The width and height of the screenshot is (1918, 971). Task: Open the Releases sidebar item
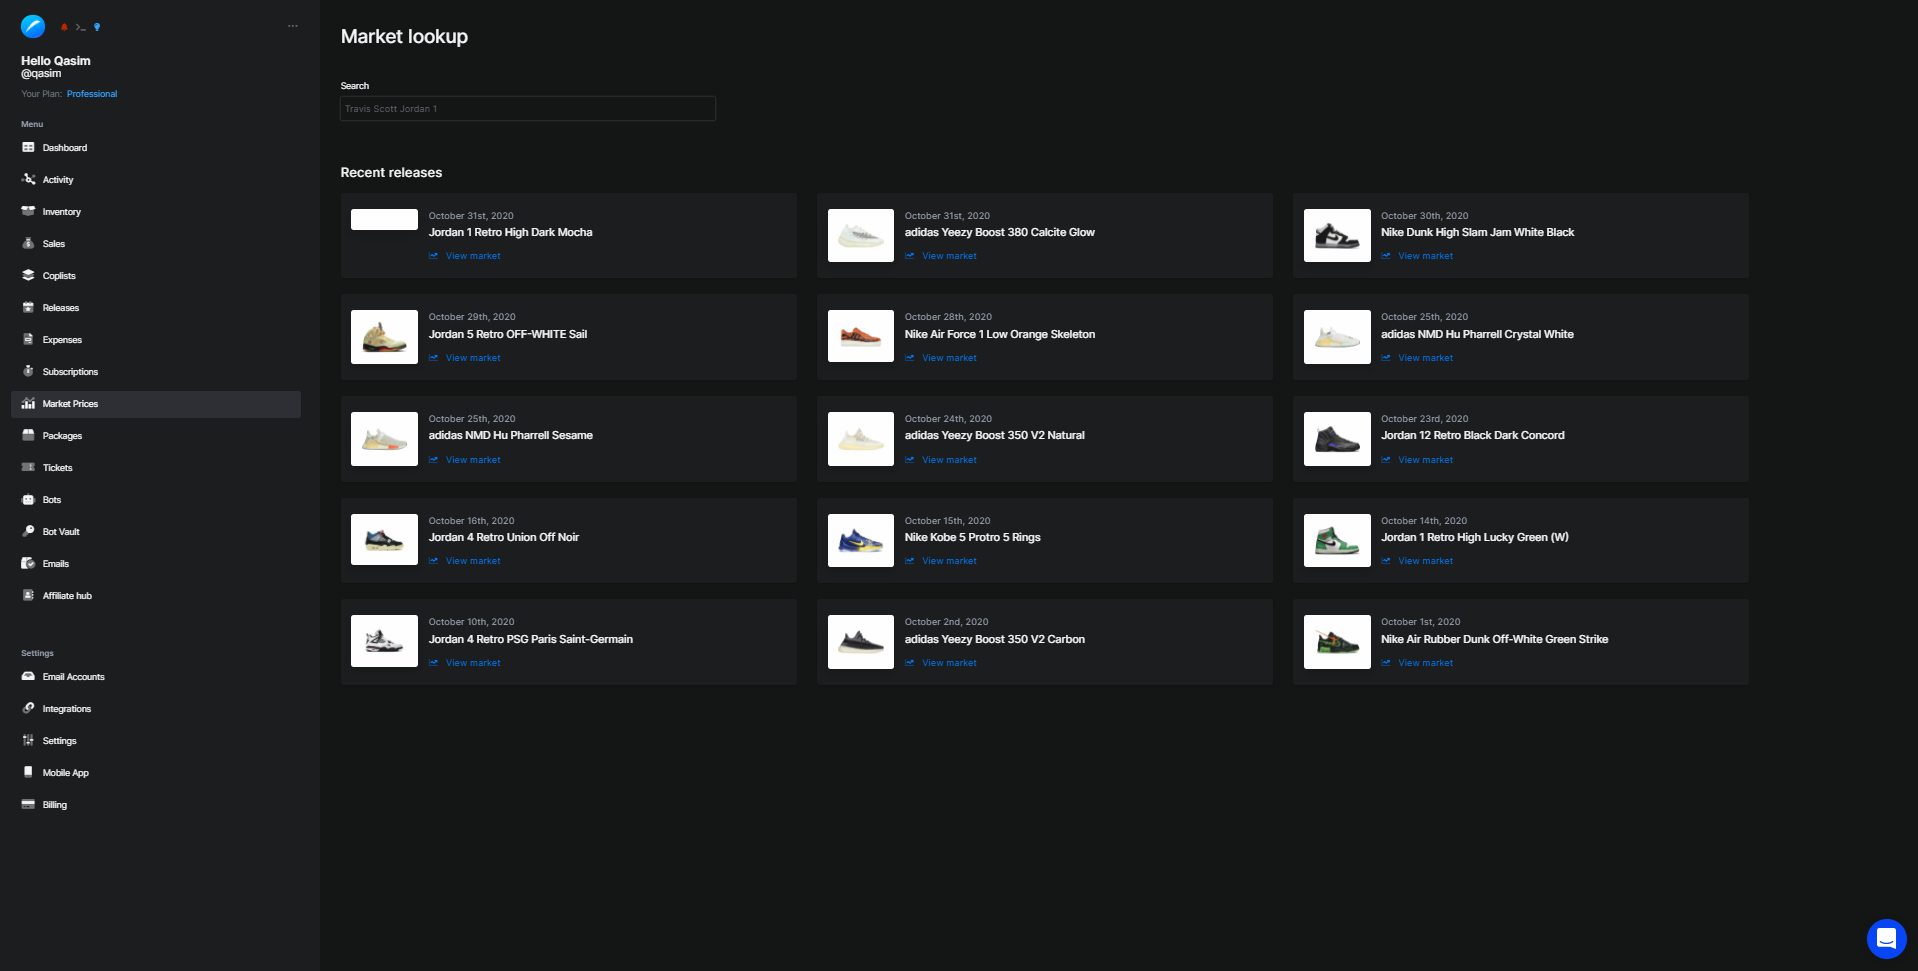[x=60, y=308]
